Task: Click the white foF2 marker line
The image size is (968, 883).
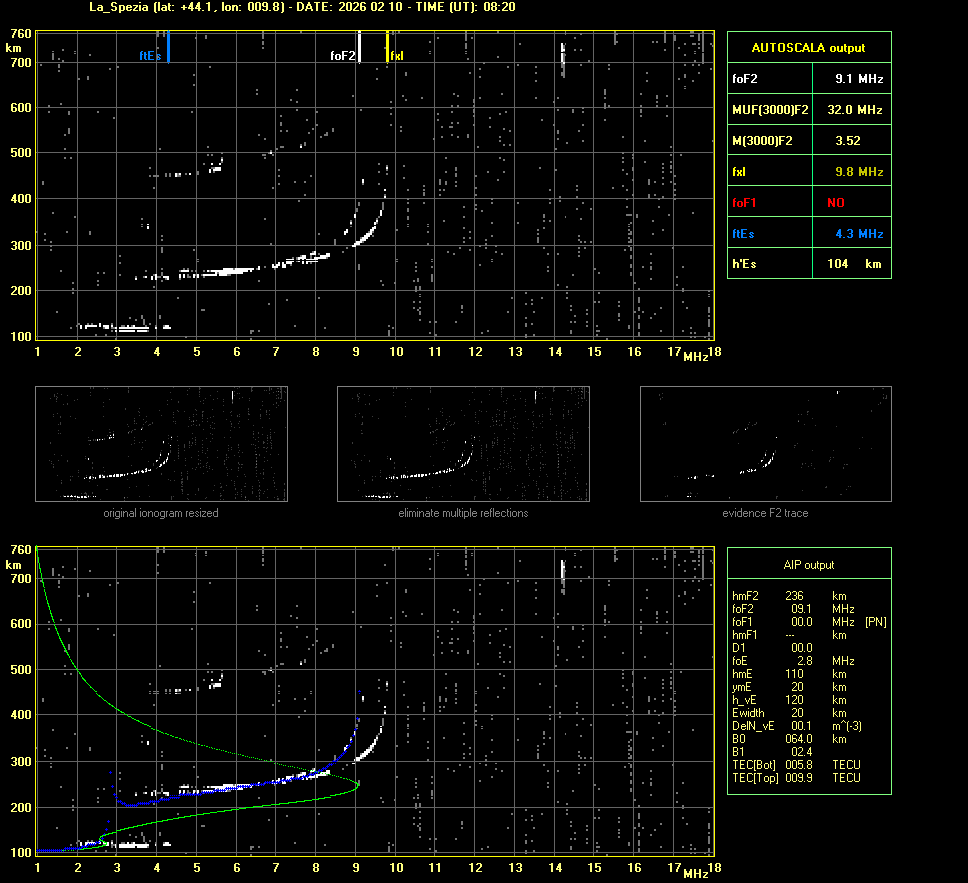Action: 359,47
